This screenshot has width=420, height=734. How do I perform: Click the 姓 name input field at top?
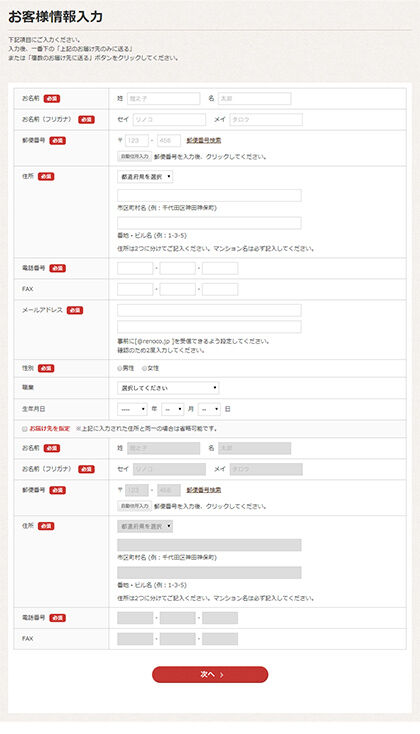pyautogui.click(x=163, y=99)
